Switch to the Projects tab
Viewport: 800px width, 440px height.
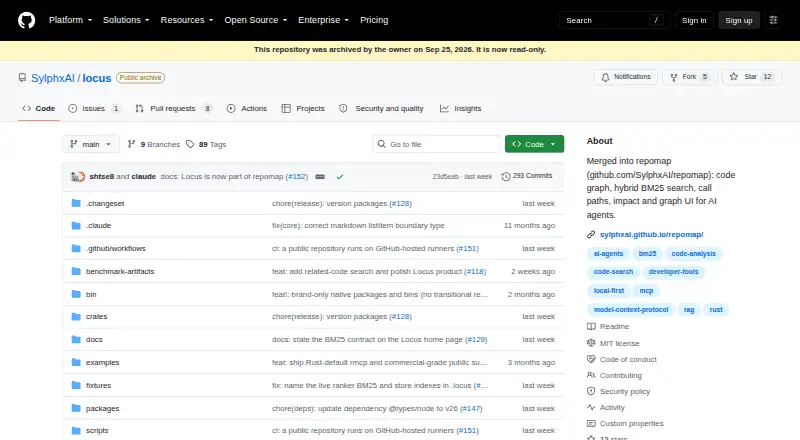point(303,108)
